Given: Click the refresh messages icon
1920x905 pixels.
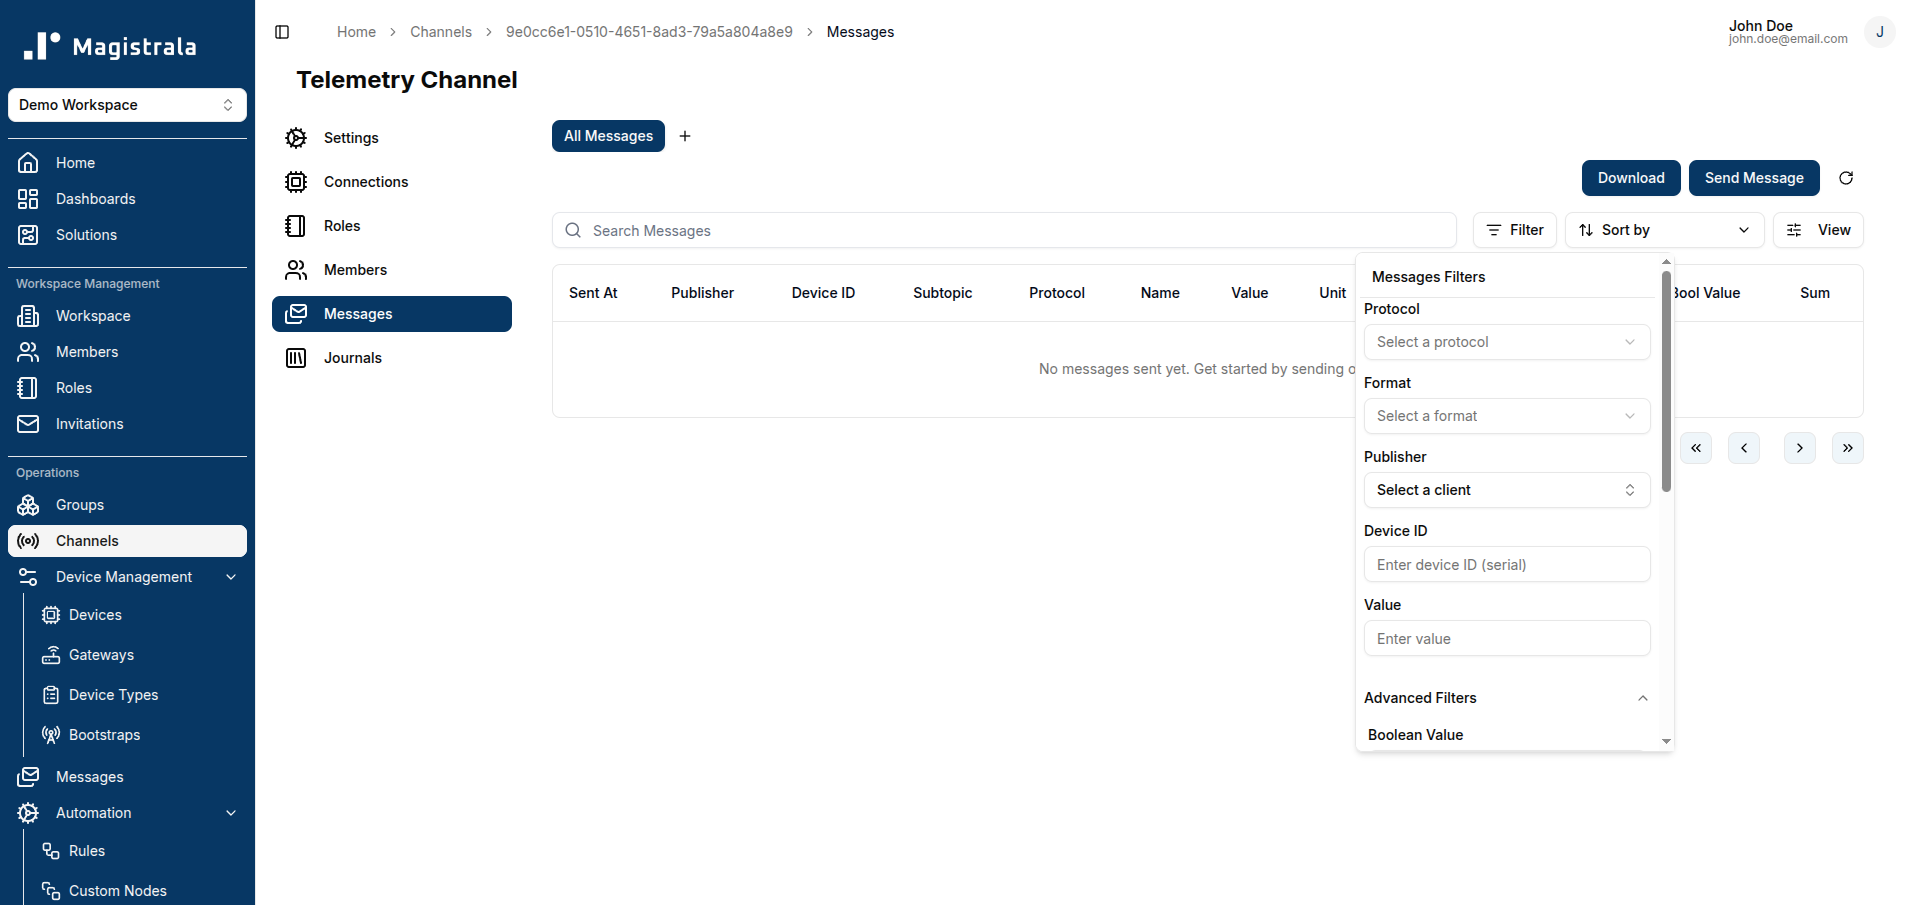Looking at the screenshot, I should 1846,178.
